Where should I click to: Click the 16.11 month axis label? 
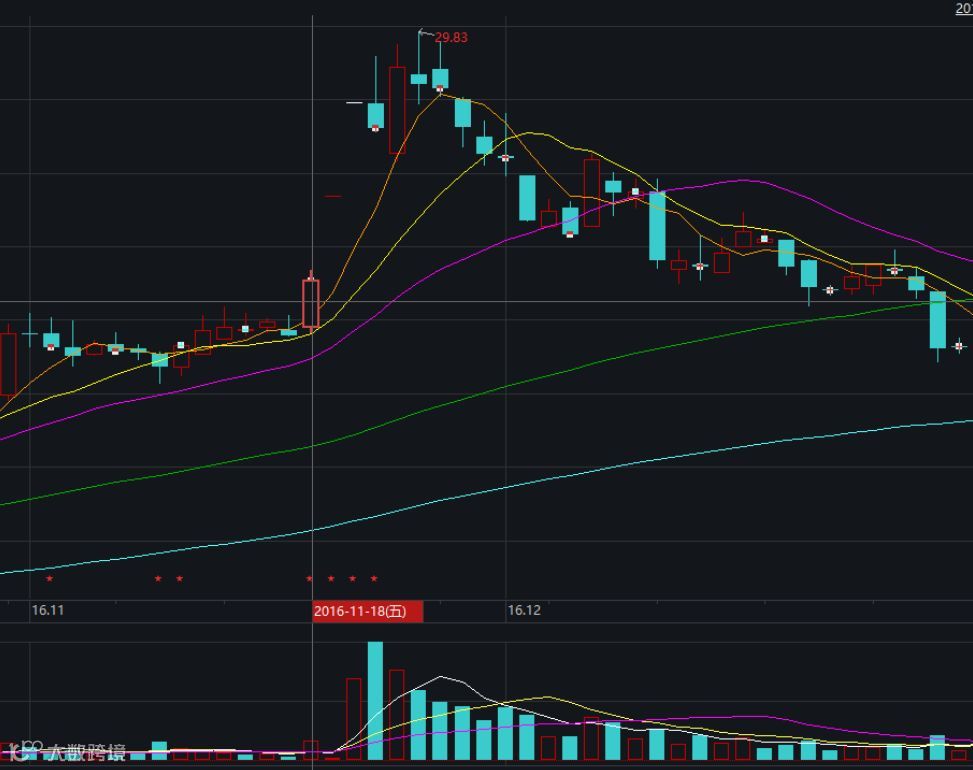coord(48,611)
